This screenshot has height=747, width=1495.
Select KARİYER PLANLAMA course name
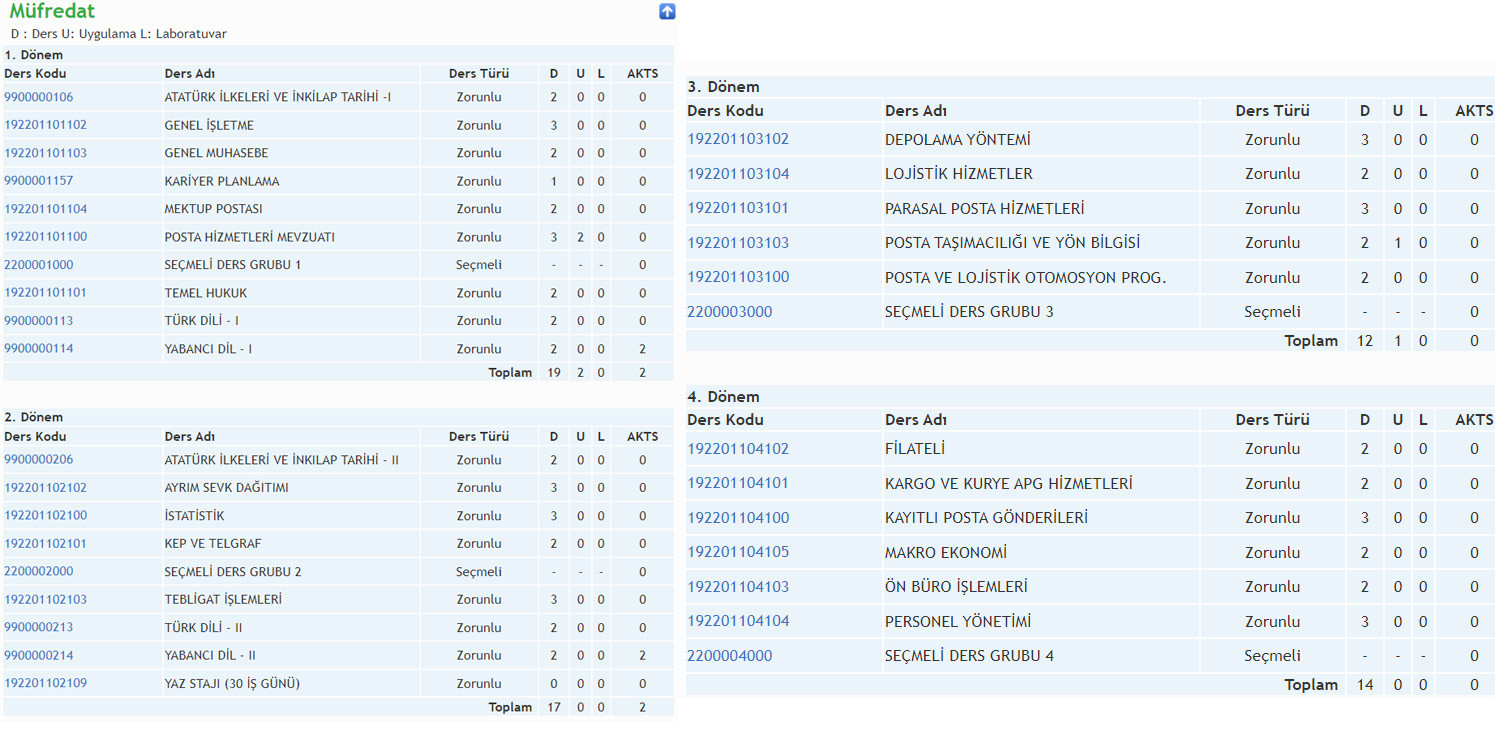pyautogui.click(x=222, y=181)
